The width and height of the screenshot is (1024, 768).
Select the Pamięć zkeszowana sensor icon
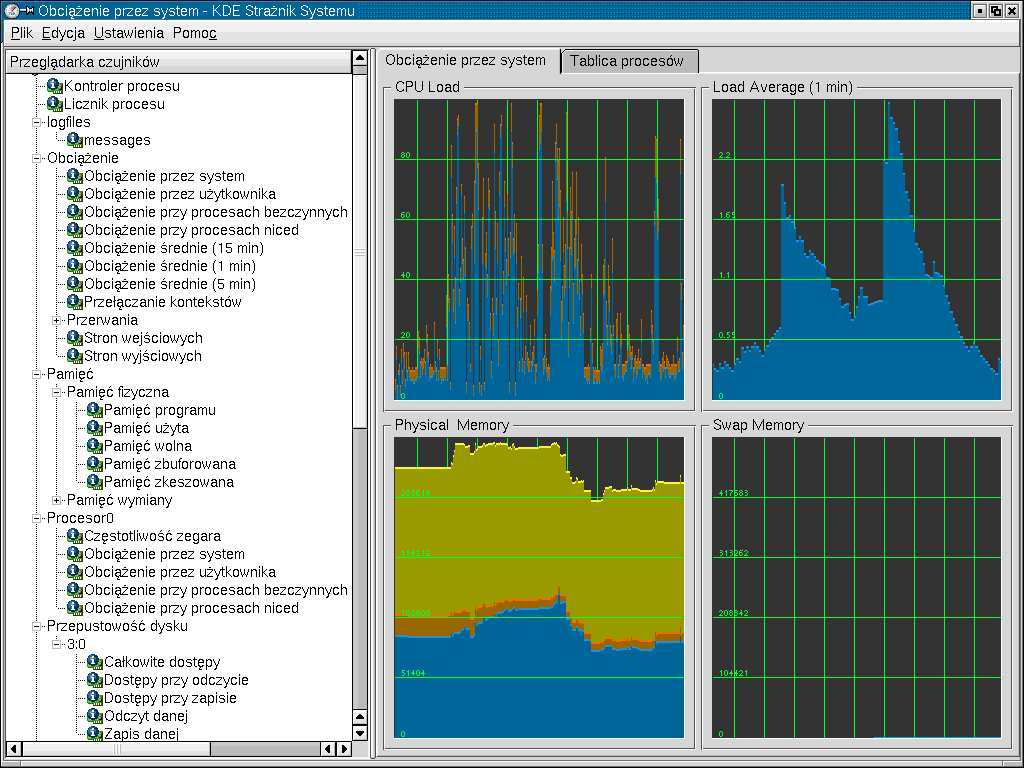click(x=95, y=482)
